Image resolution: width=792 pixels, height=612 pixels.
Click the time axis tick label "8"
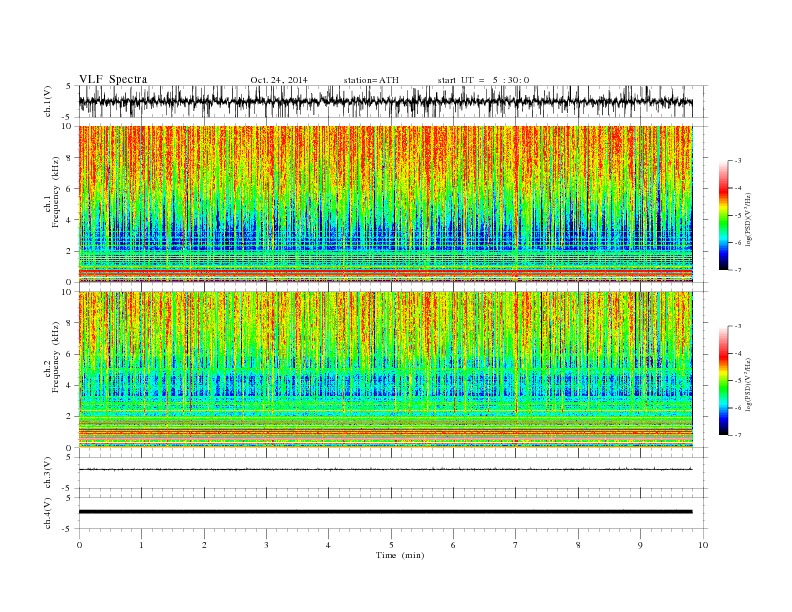point(578,545)
